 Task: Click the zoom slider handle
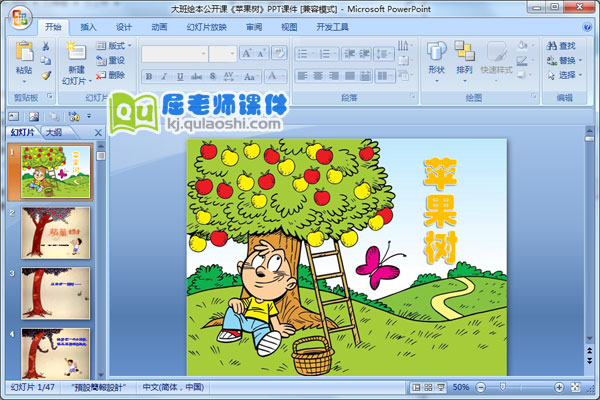coord(503,387)
